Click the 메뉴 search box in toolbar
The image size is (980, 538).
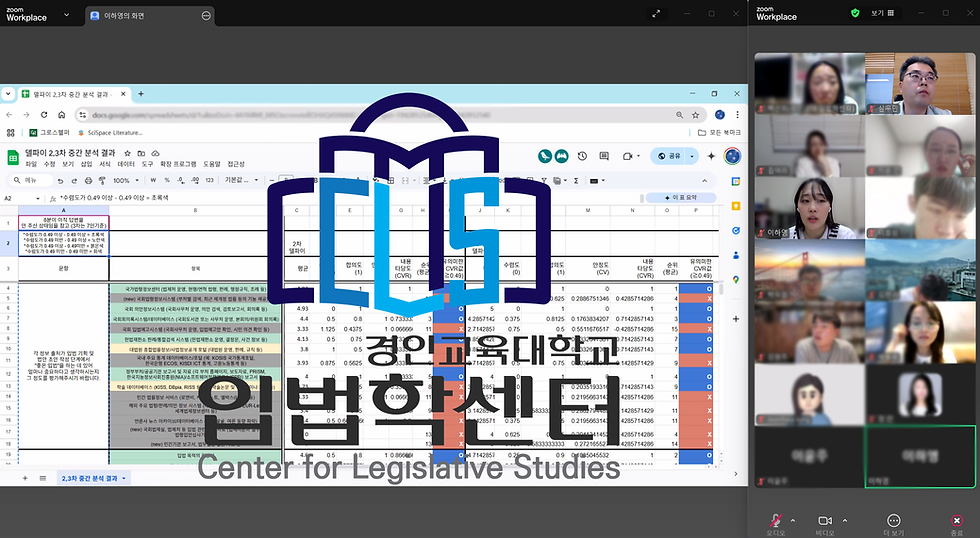coord(31,181)
